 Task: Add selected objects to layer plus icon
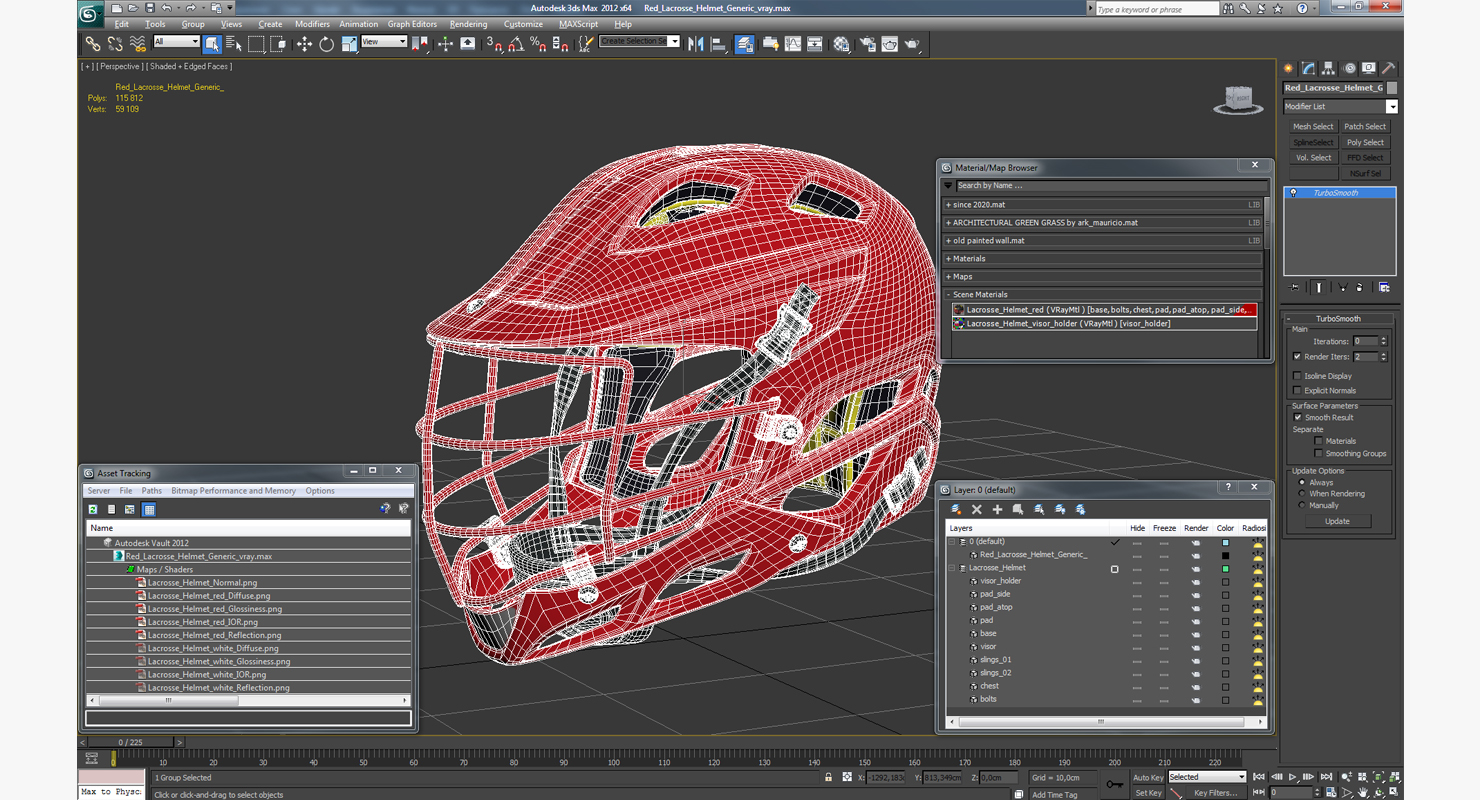coord(997,509)
